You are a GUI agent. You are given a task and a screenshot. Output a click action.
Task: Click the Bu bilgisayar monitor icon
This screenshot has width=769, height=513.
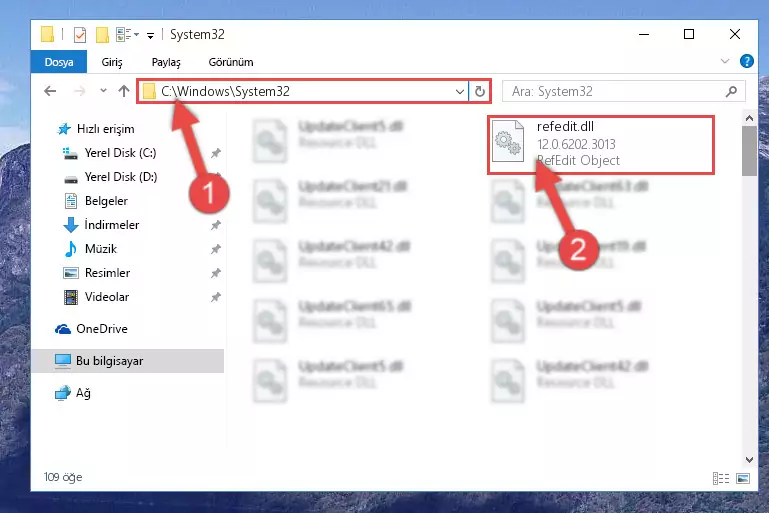point(62,361)
